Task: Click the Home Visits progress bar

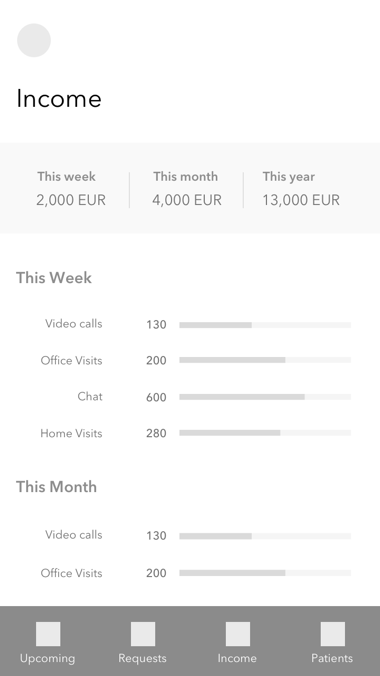Action: pos(265,433)
